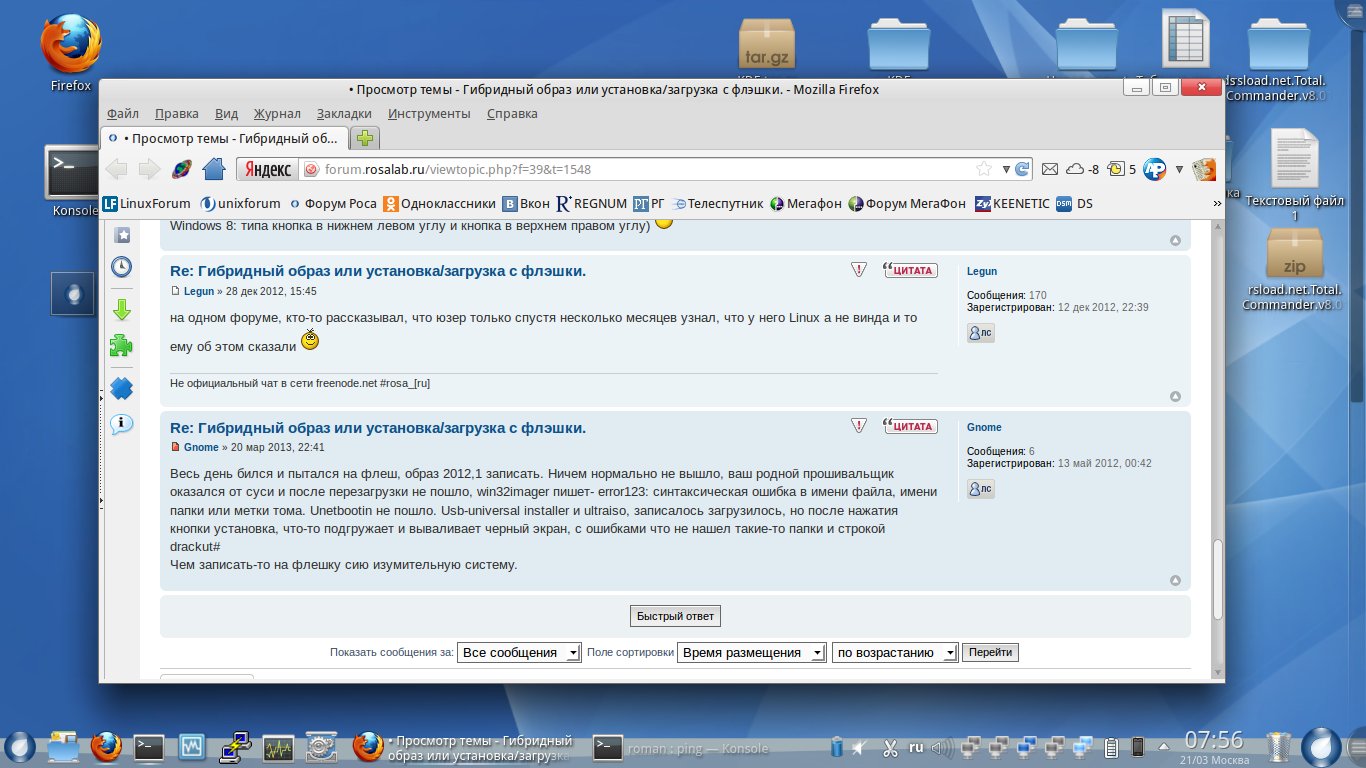Quote Legun's post with ЦИТАТА button
The image size is (1366, 768).
pyautogui.click(x=910, y=269)
